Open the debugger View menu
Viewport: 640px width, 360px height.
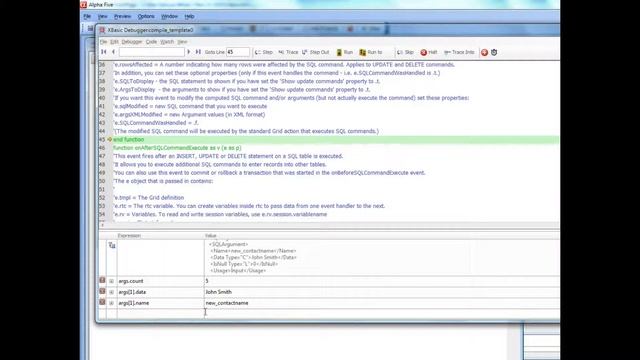pyautogui.click(x=182, y=42)
